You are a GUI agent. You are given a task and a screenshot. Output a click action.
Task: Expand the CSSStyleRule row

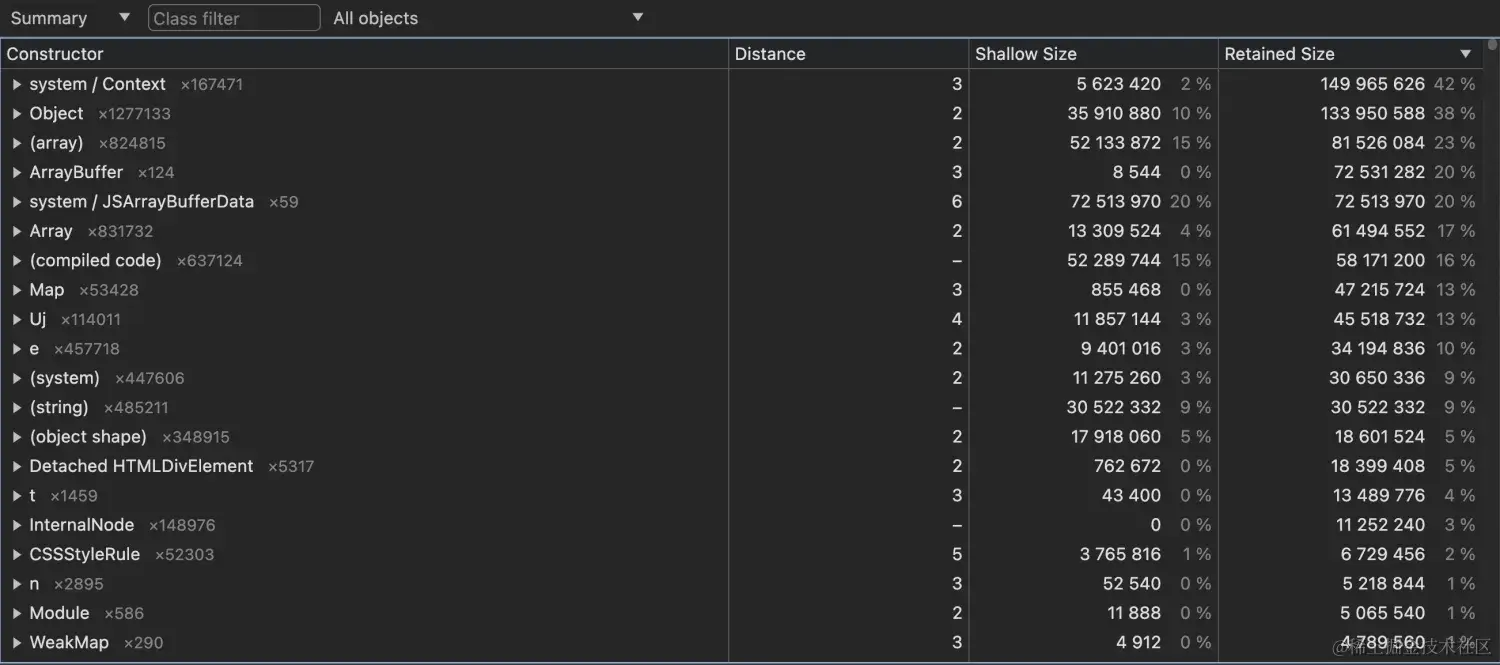17,554
